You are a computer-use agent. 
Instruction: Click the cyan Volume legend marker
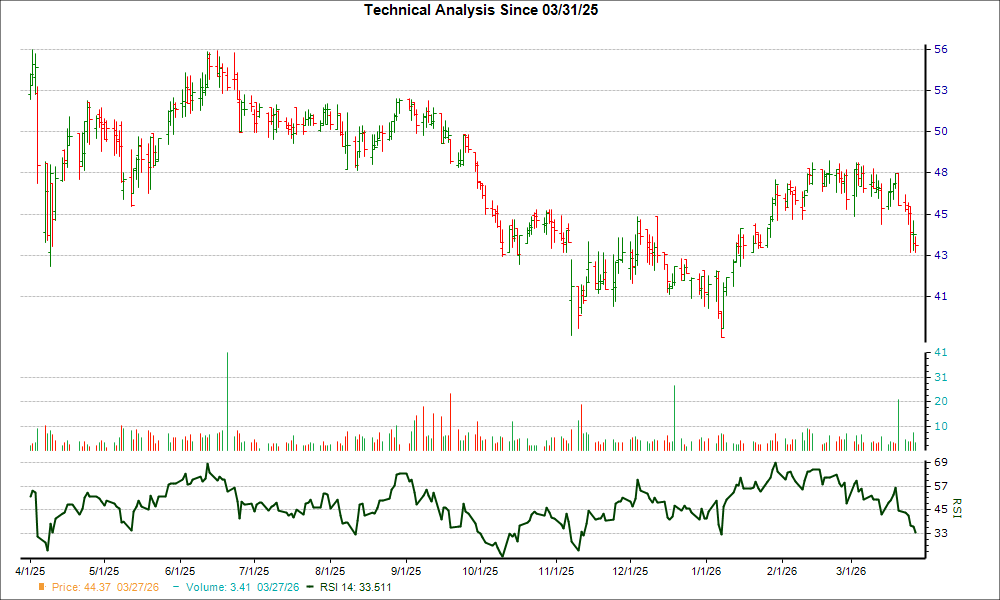pos(176,588)
